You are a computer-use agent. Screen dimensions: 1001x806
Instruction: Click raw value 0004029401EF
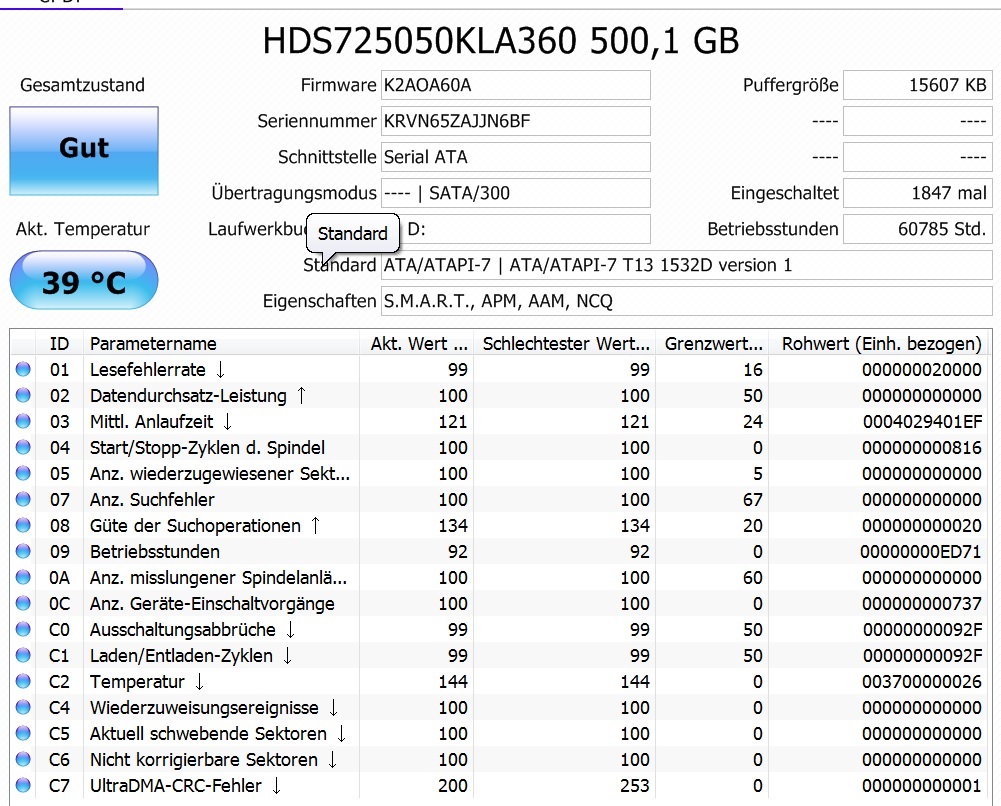click(922, 422)
